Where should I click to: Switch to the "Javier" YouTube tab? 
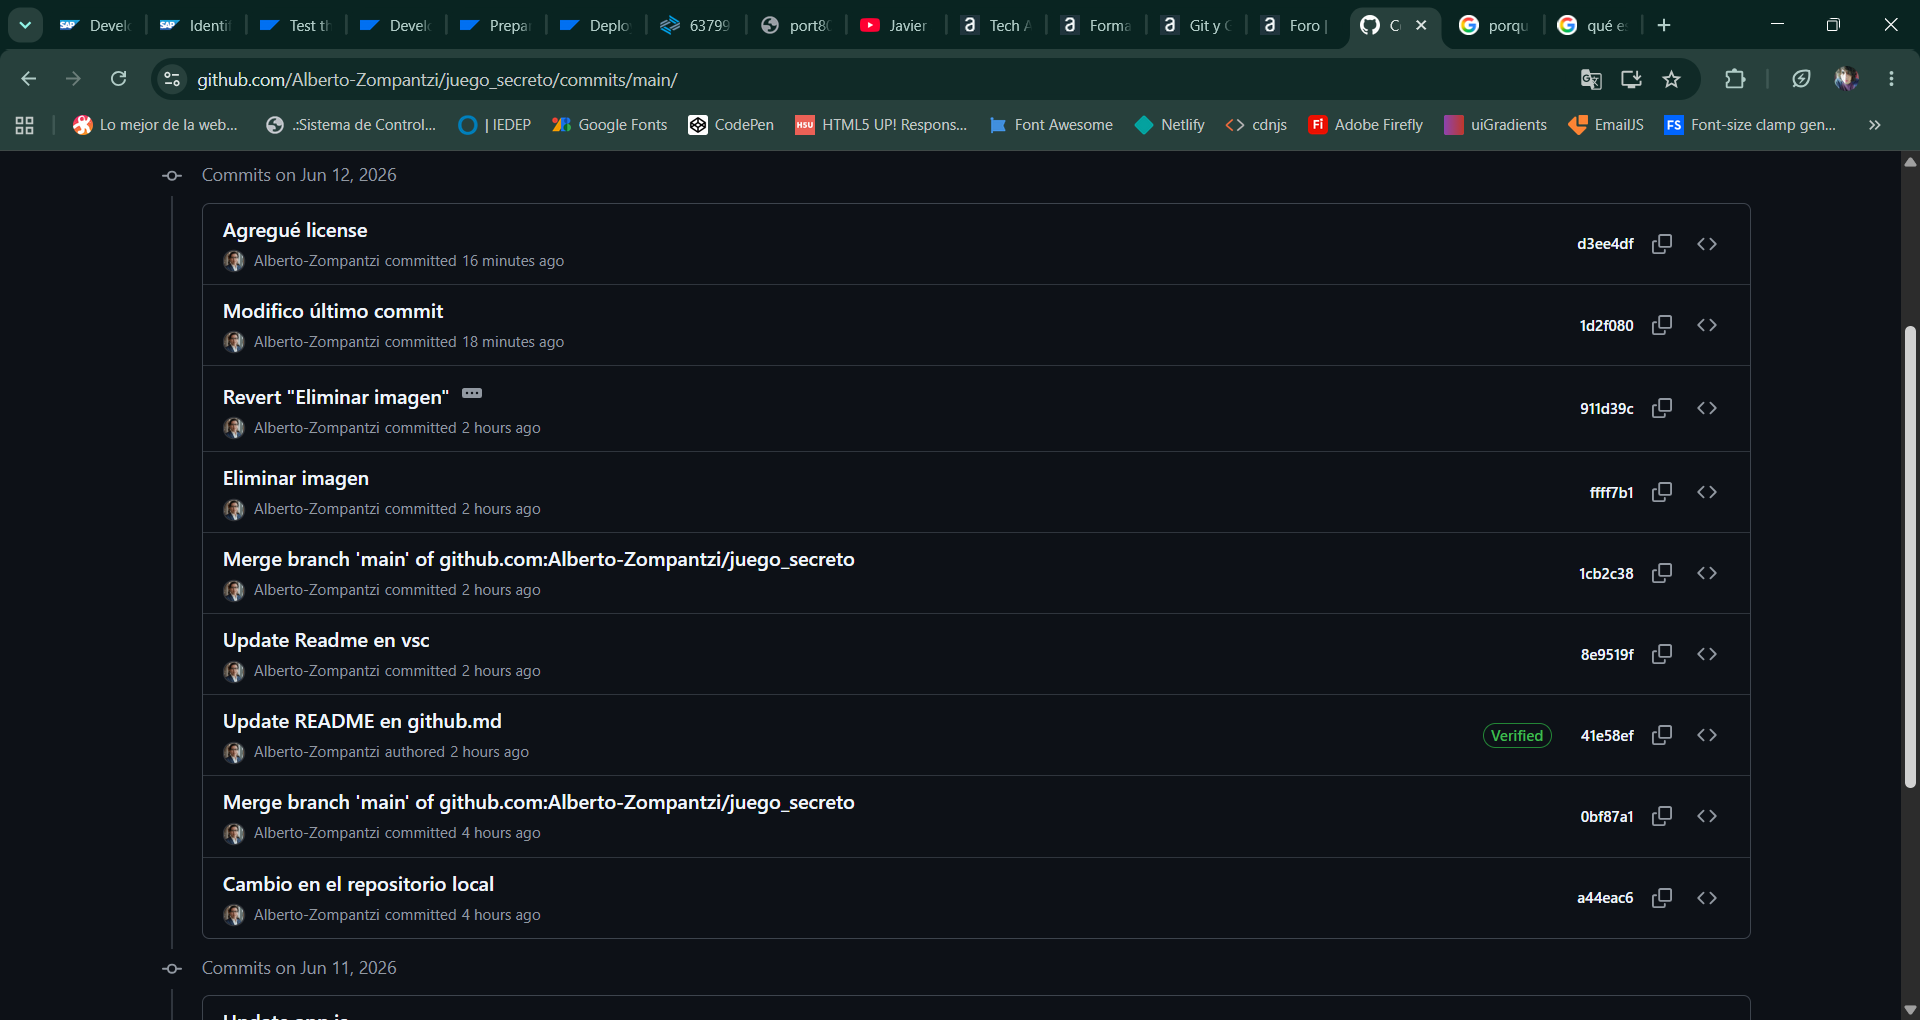895,25
